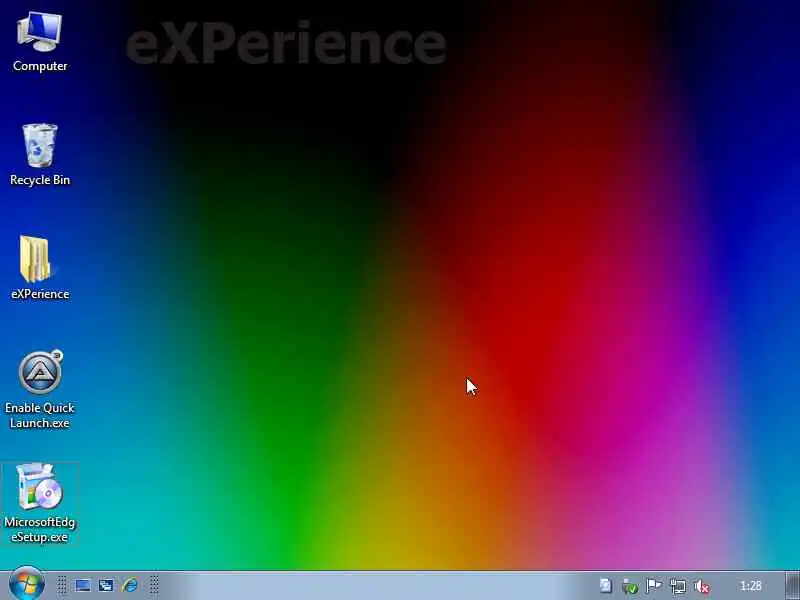Open the Windows Start orb
This screenshot has height=600, width=800.
pos(27,584)
